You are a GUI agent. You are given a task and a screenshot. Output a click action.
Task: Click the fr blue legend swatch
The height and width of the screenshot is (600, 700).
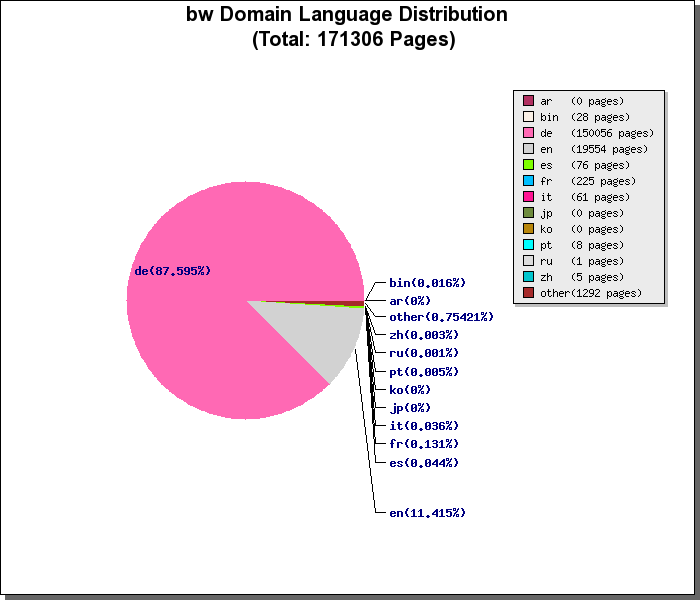528,181
